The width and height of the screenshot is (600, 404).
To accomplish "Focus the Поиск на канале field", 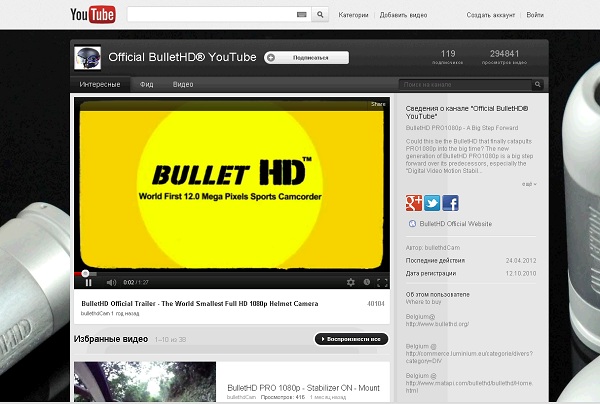I will pos(465,84).
